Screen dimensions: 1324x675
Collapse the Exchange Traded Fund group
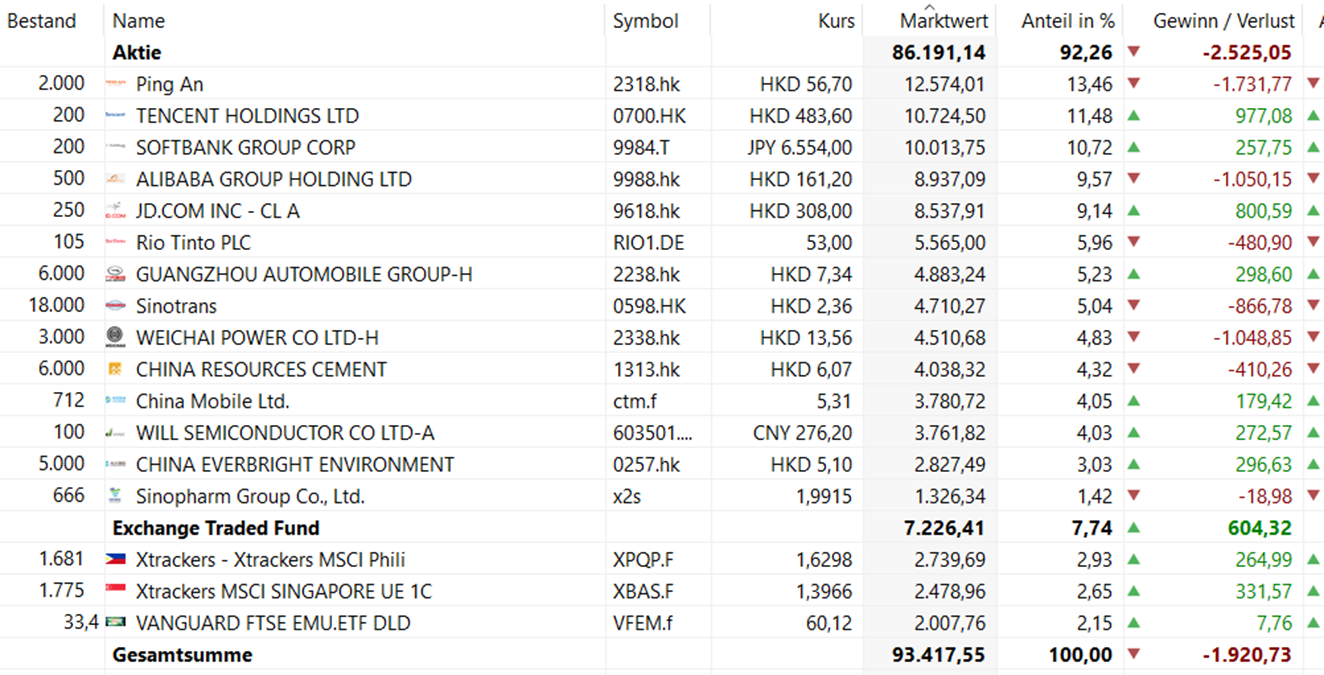[x=216, y=528]
